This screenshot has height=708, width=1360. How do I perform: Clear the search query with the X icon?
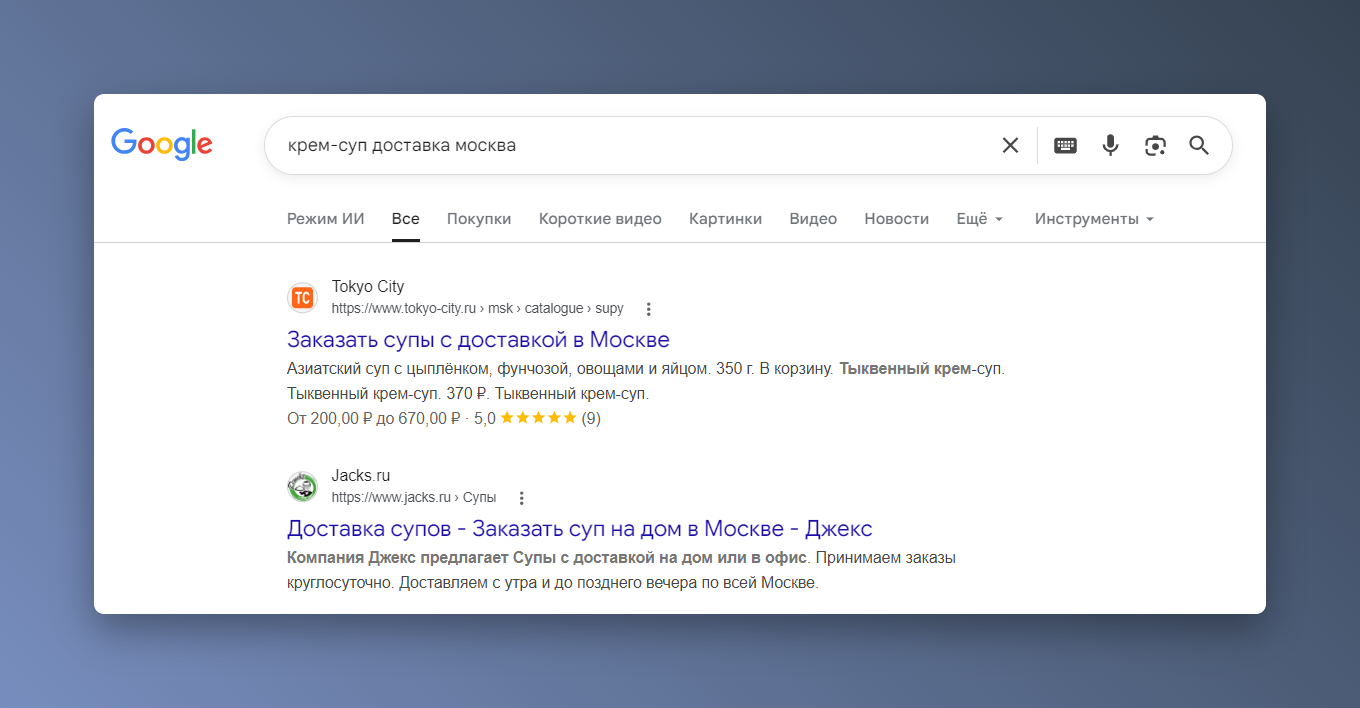click(1010, 145)
